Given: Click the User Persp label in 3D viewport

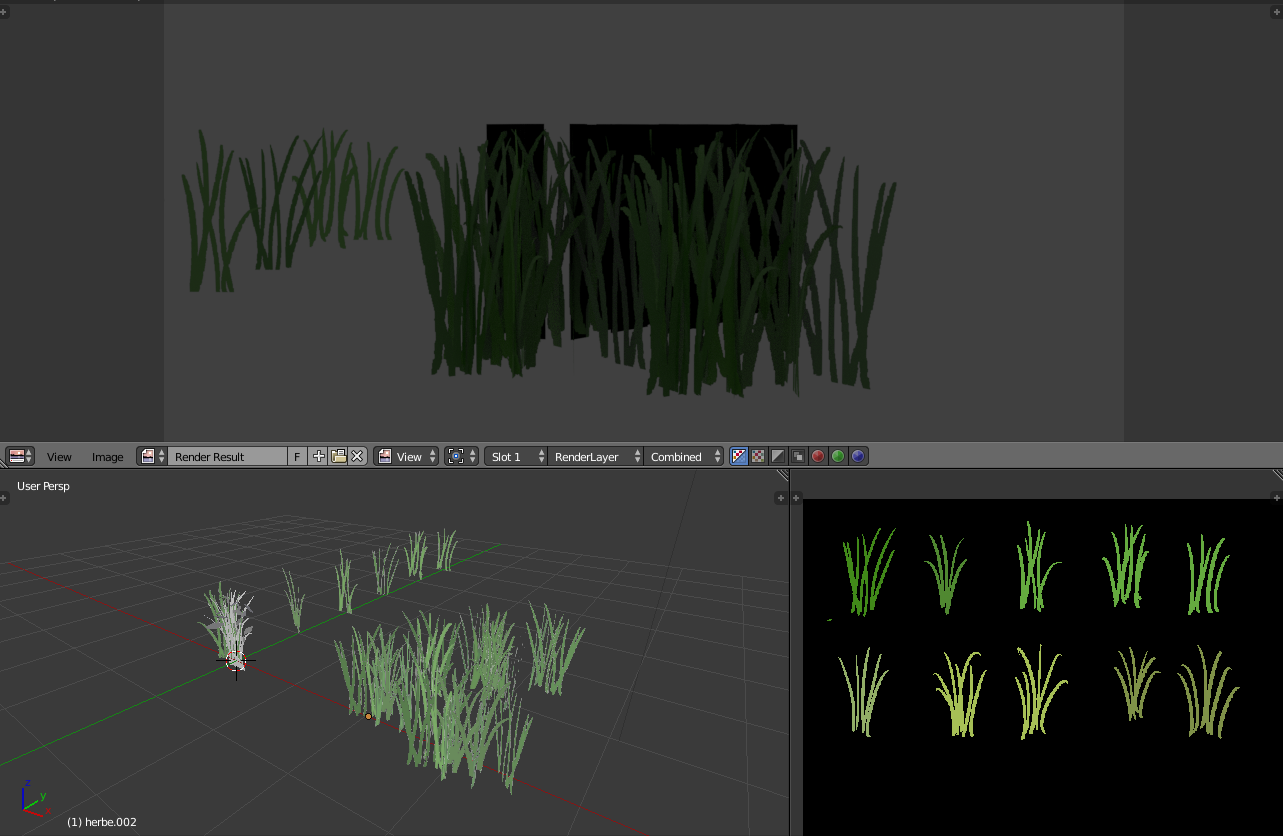Looking at the screenshot, I should click(x=43, y=486).
